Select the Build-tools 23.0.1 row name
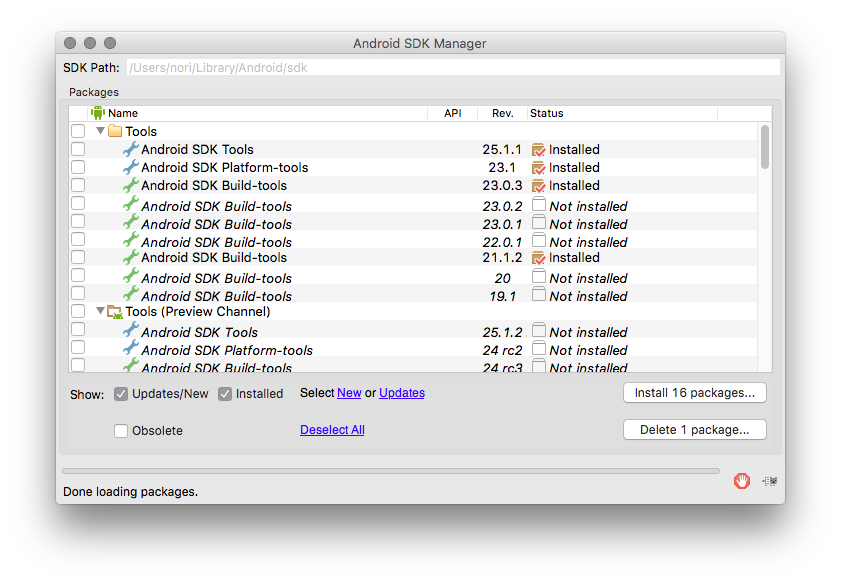841x584 pixels. [x=216, y=224]
